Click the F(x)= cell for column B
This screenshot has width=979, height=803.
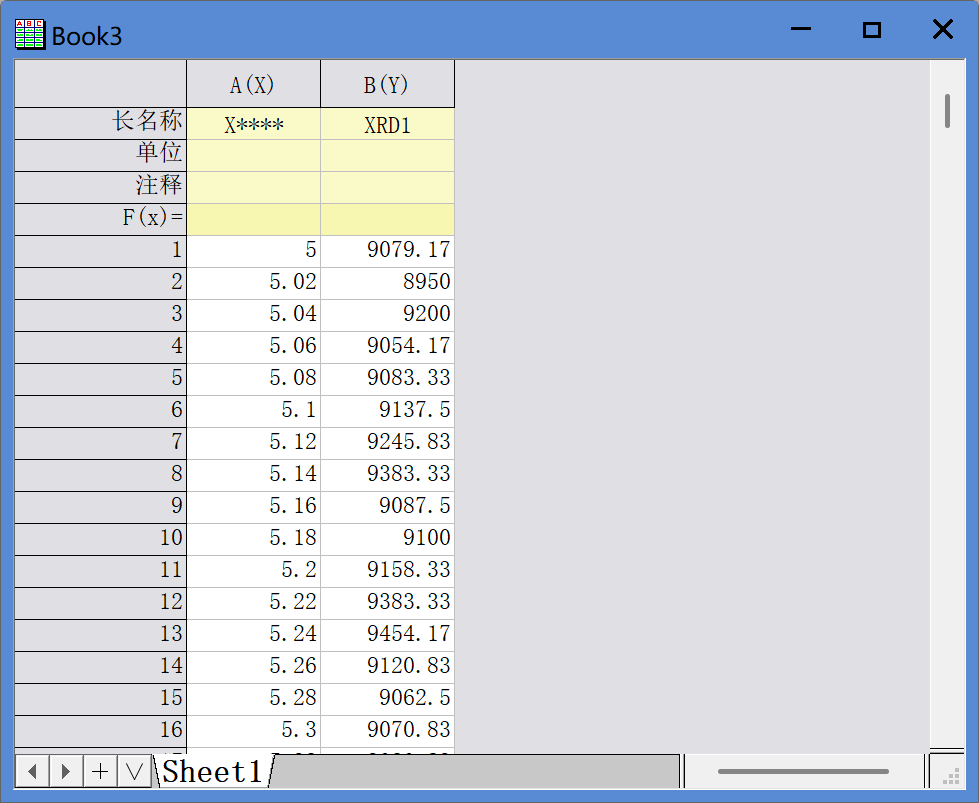pyautogui.click(x=387, y=219)
